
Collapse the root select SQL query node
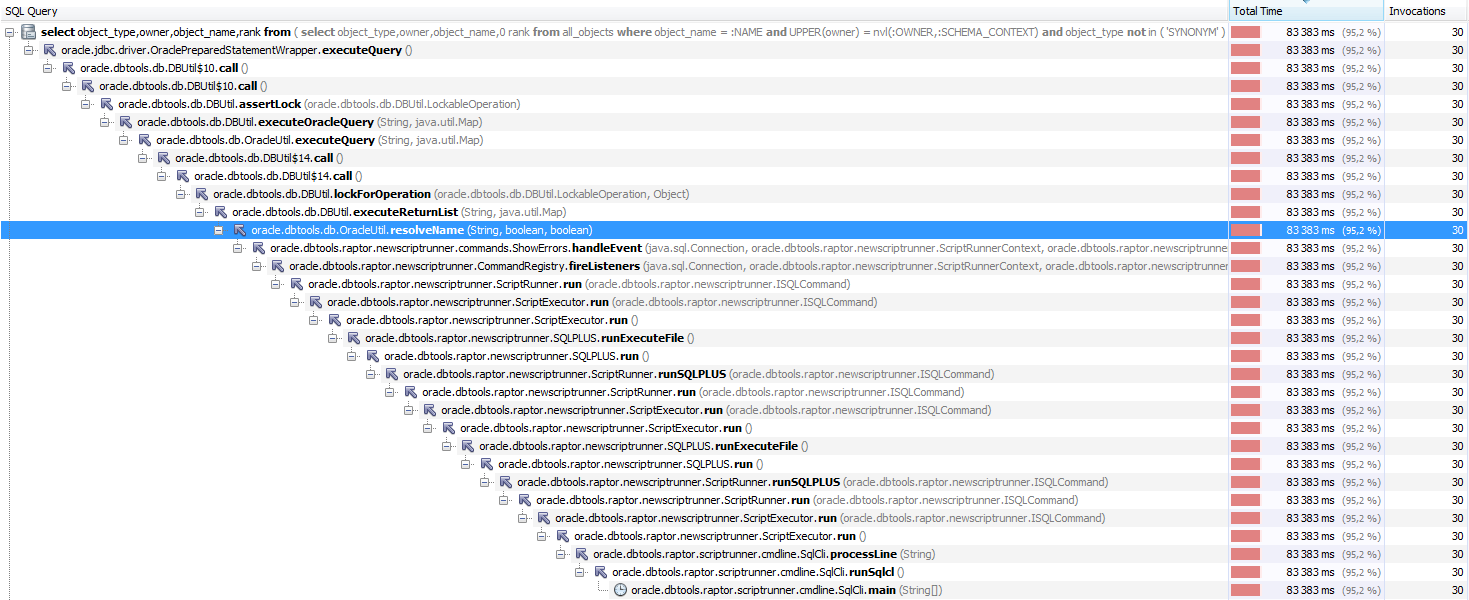pos(10,32)
